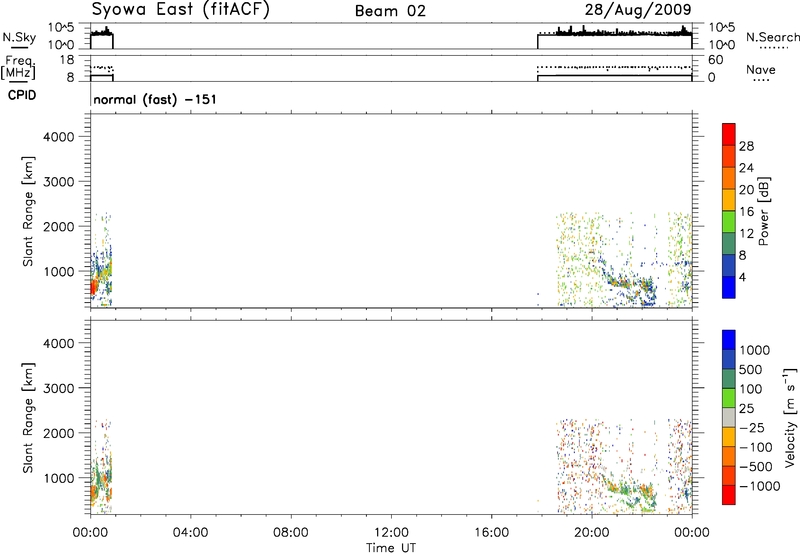Click the light green Power segment between 12 and 16
Screen dimensions: 800x554
tap(729, 222)
